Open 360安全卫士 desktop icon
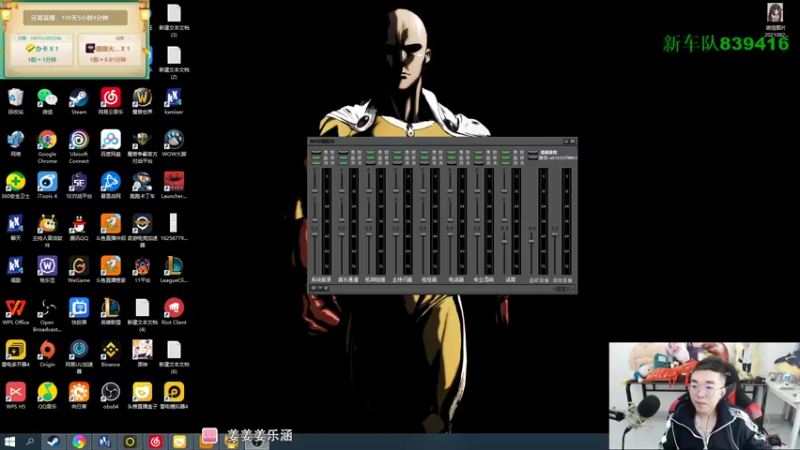 coord(15,185)
